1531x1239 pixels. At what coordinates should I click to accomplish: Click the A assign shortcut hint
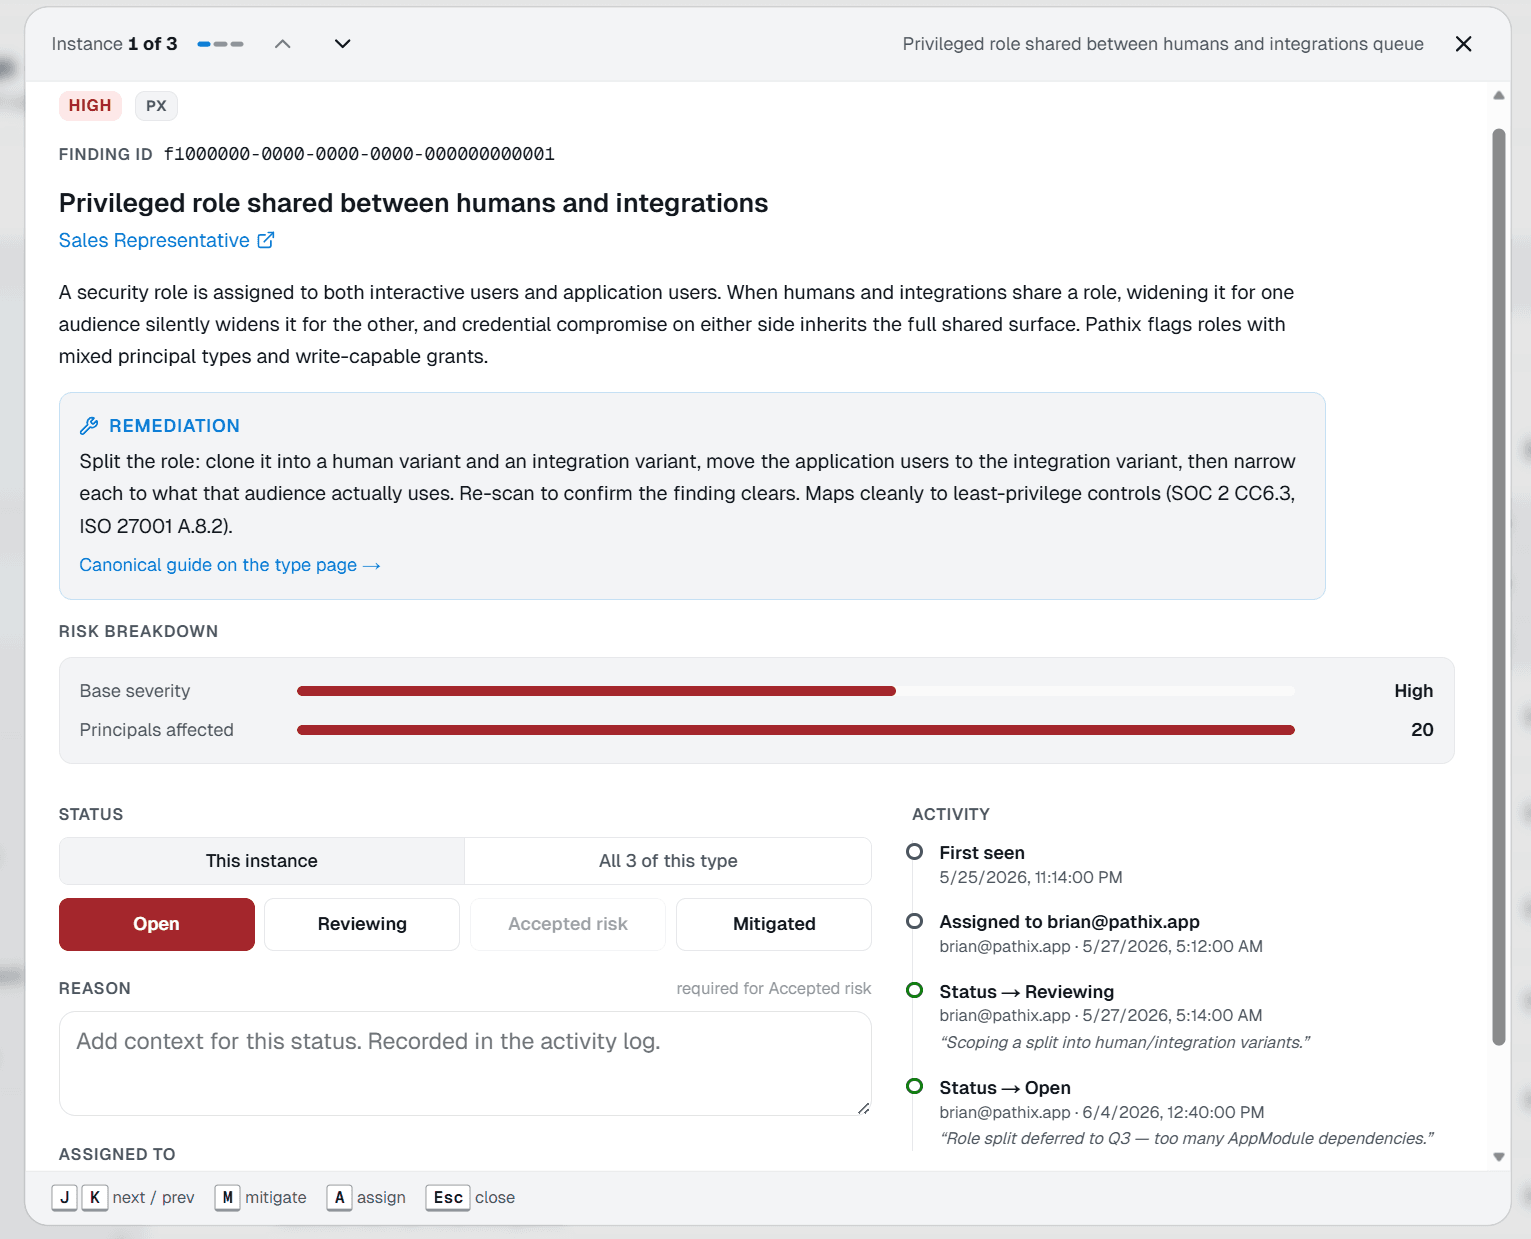coord(339,1197)
